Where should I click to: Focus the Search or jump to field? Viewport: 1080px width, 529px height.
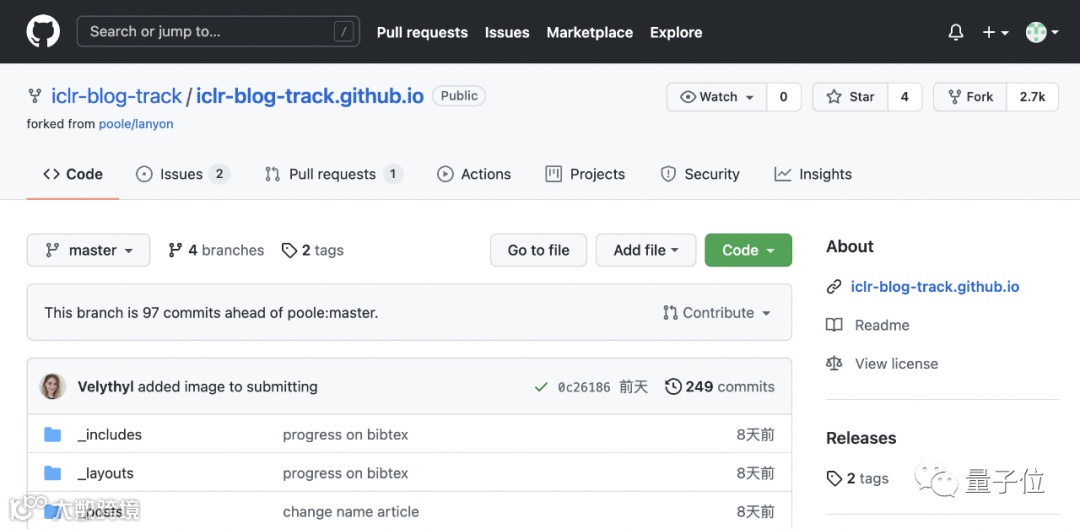[218, 32]
